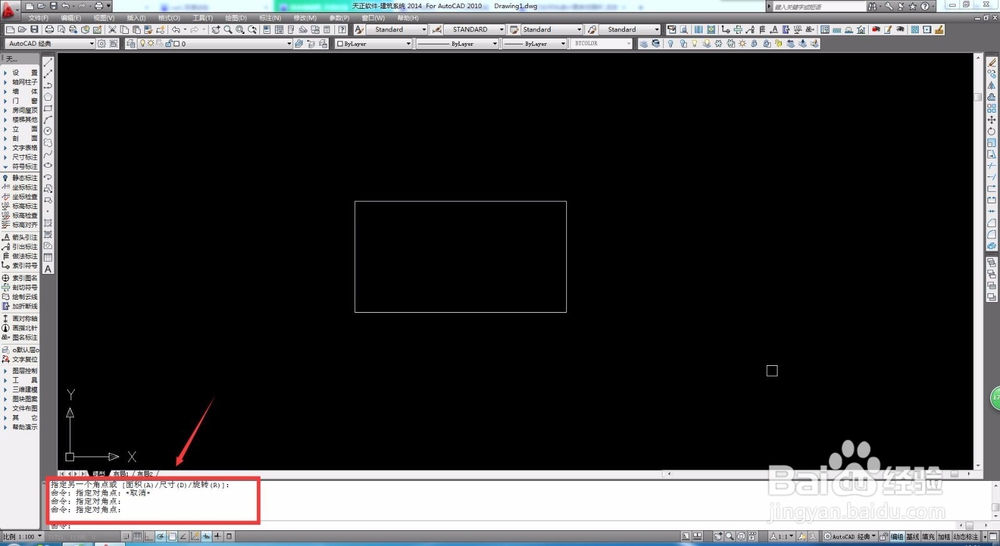Image resolution: width=1000 pixels, height=546 pixels.
Task: Click the red car icon in Tangent toolbar
Action: point(876,29)
